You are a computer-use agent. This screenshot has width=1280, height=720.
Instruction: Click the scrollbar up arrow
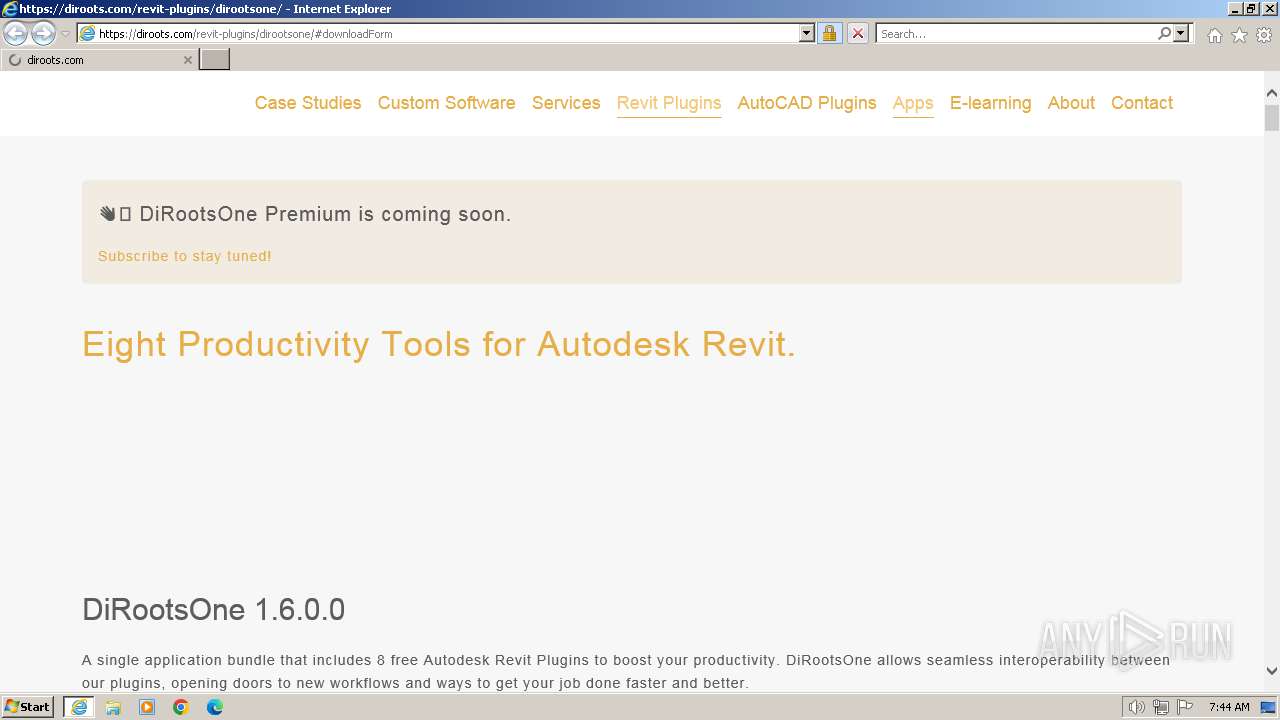(x=1272, y=94)
